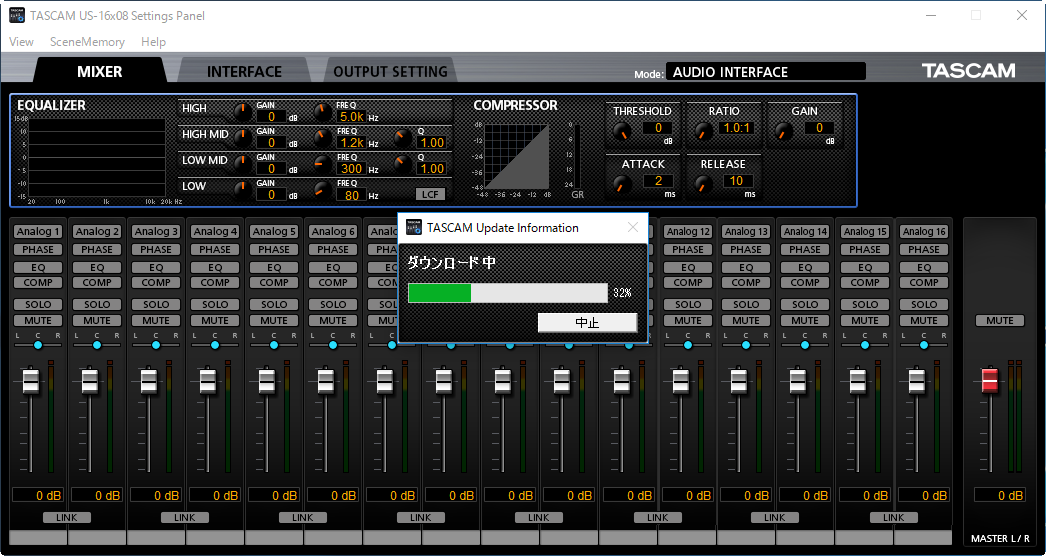Click the equalizer frequency response graph
Image resolution: width=1046 pixels, height=556 pixels.
(x=97, y=158)
